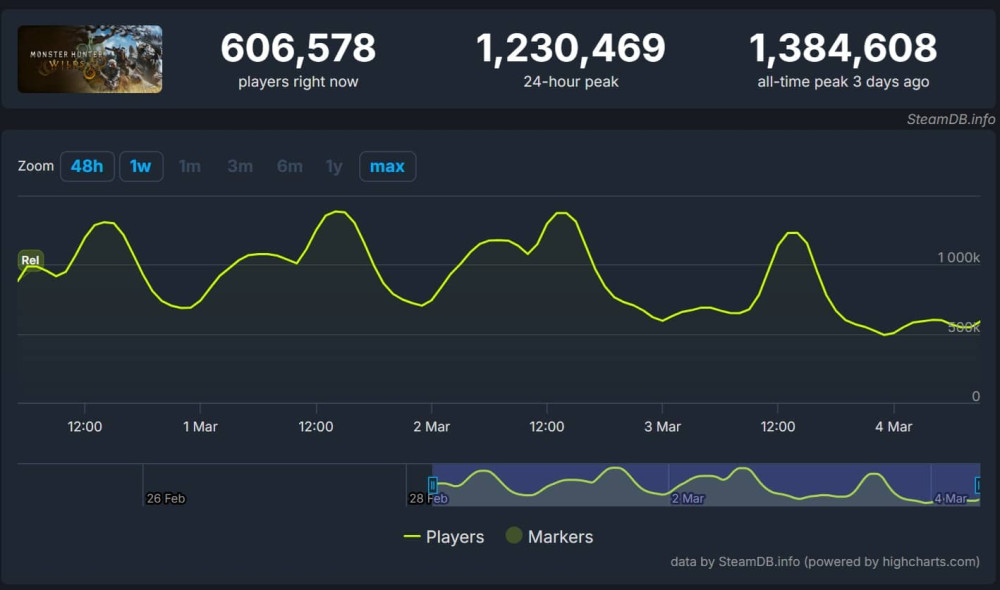1000x590 pixels.
Task: Toggle the Players series label in legend
Action: [x=455, y=537]
